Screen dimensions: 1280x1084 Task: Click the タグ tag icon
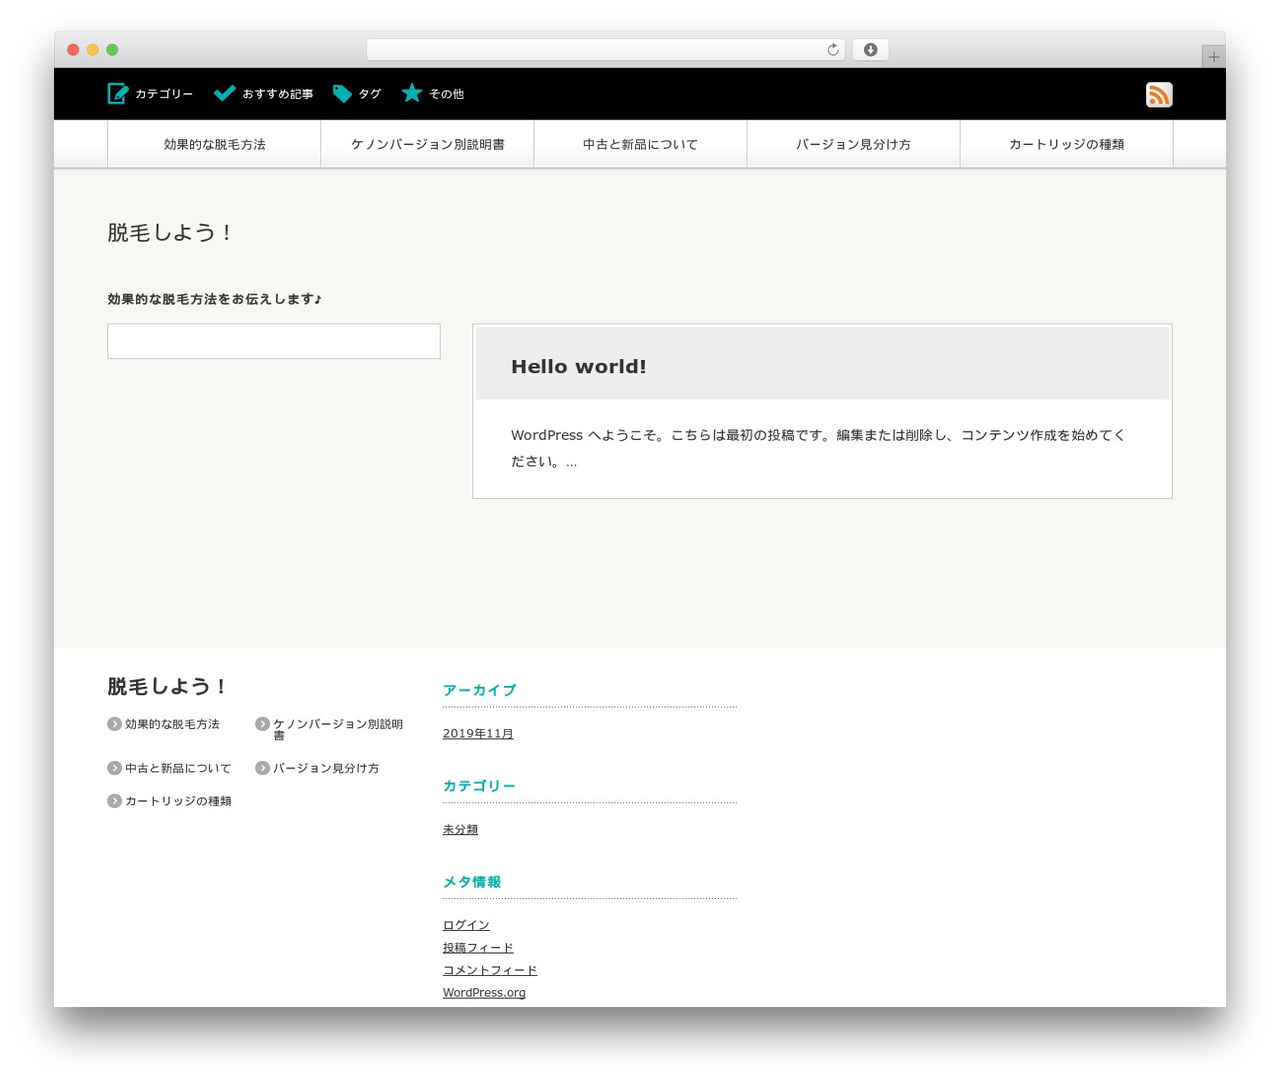[342, 94]
